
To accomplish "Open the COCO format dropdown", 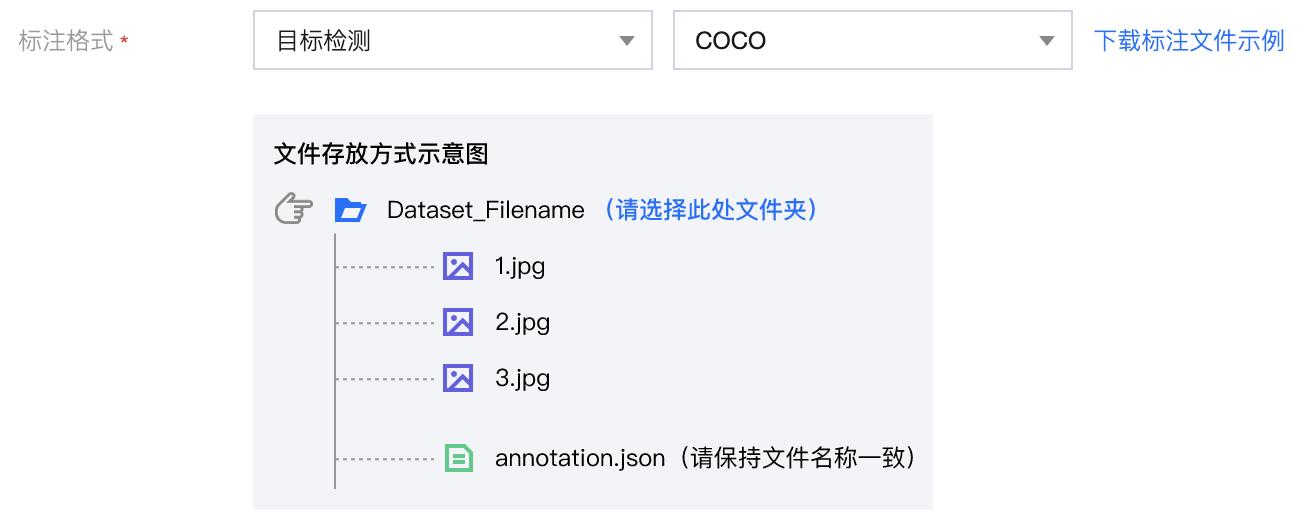I will tap(873, 41).
